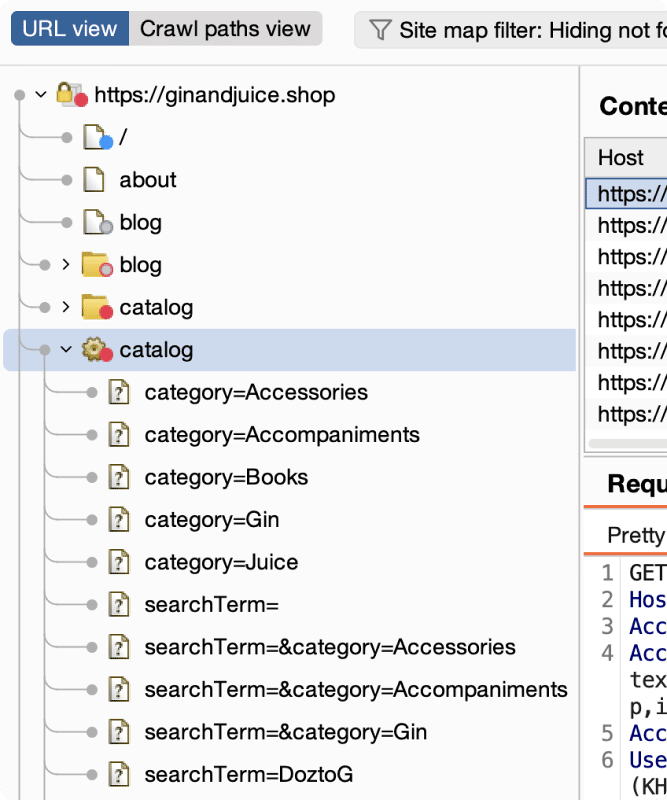Select searchTerm=&category=Gin entry
The height and width of the screenshot is (800, 667).
click(285, 732)
